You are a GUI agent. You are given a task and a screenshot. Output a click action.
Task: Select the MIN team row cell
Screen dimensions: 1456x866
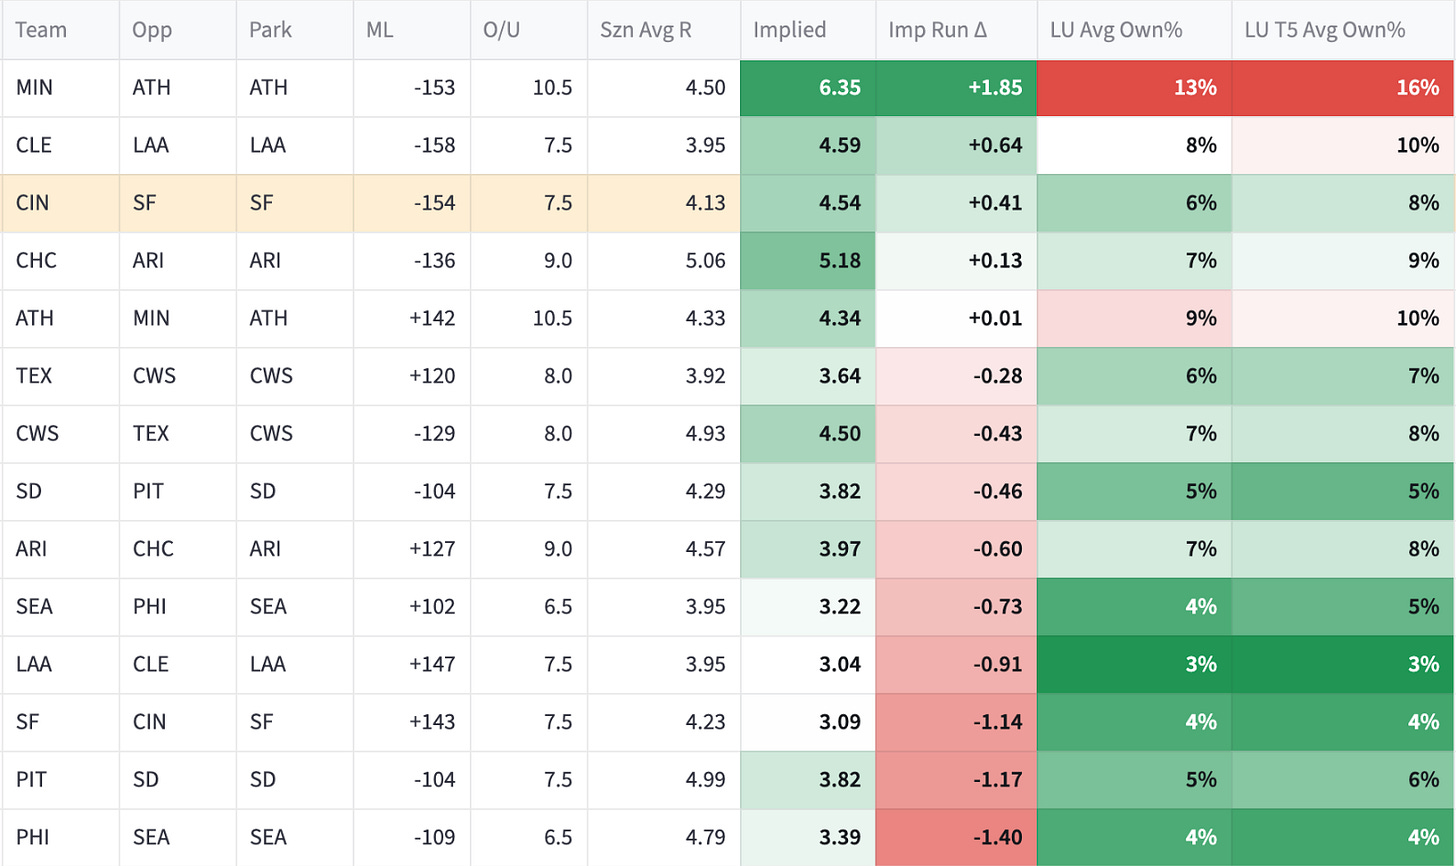(x=60, y=88)
